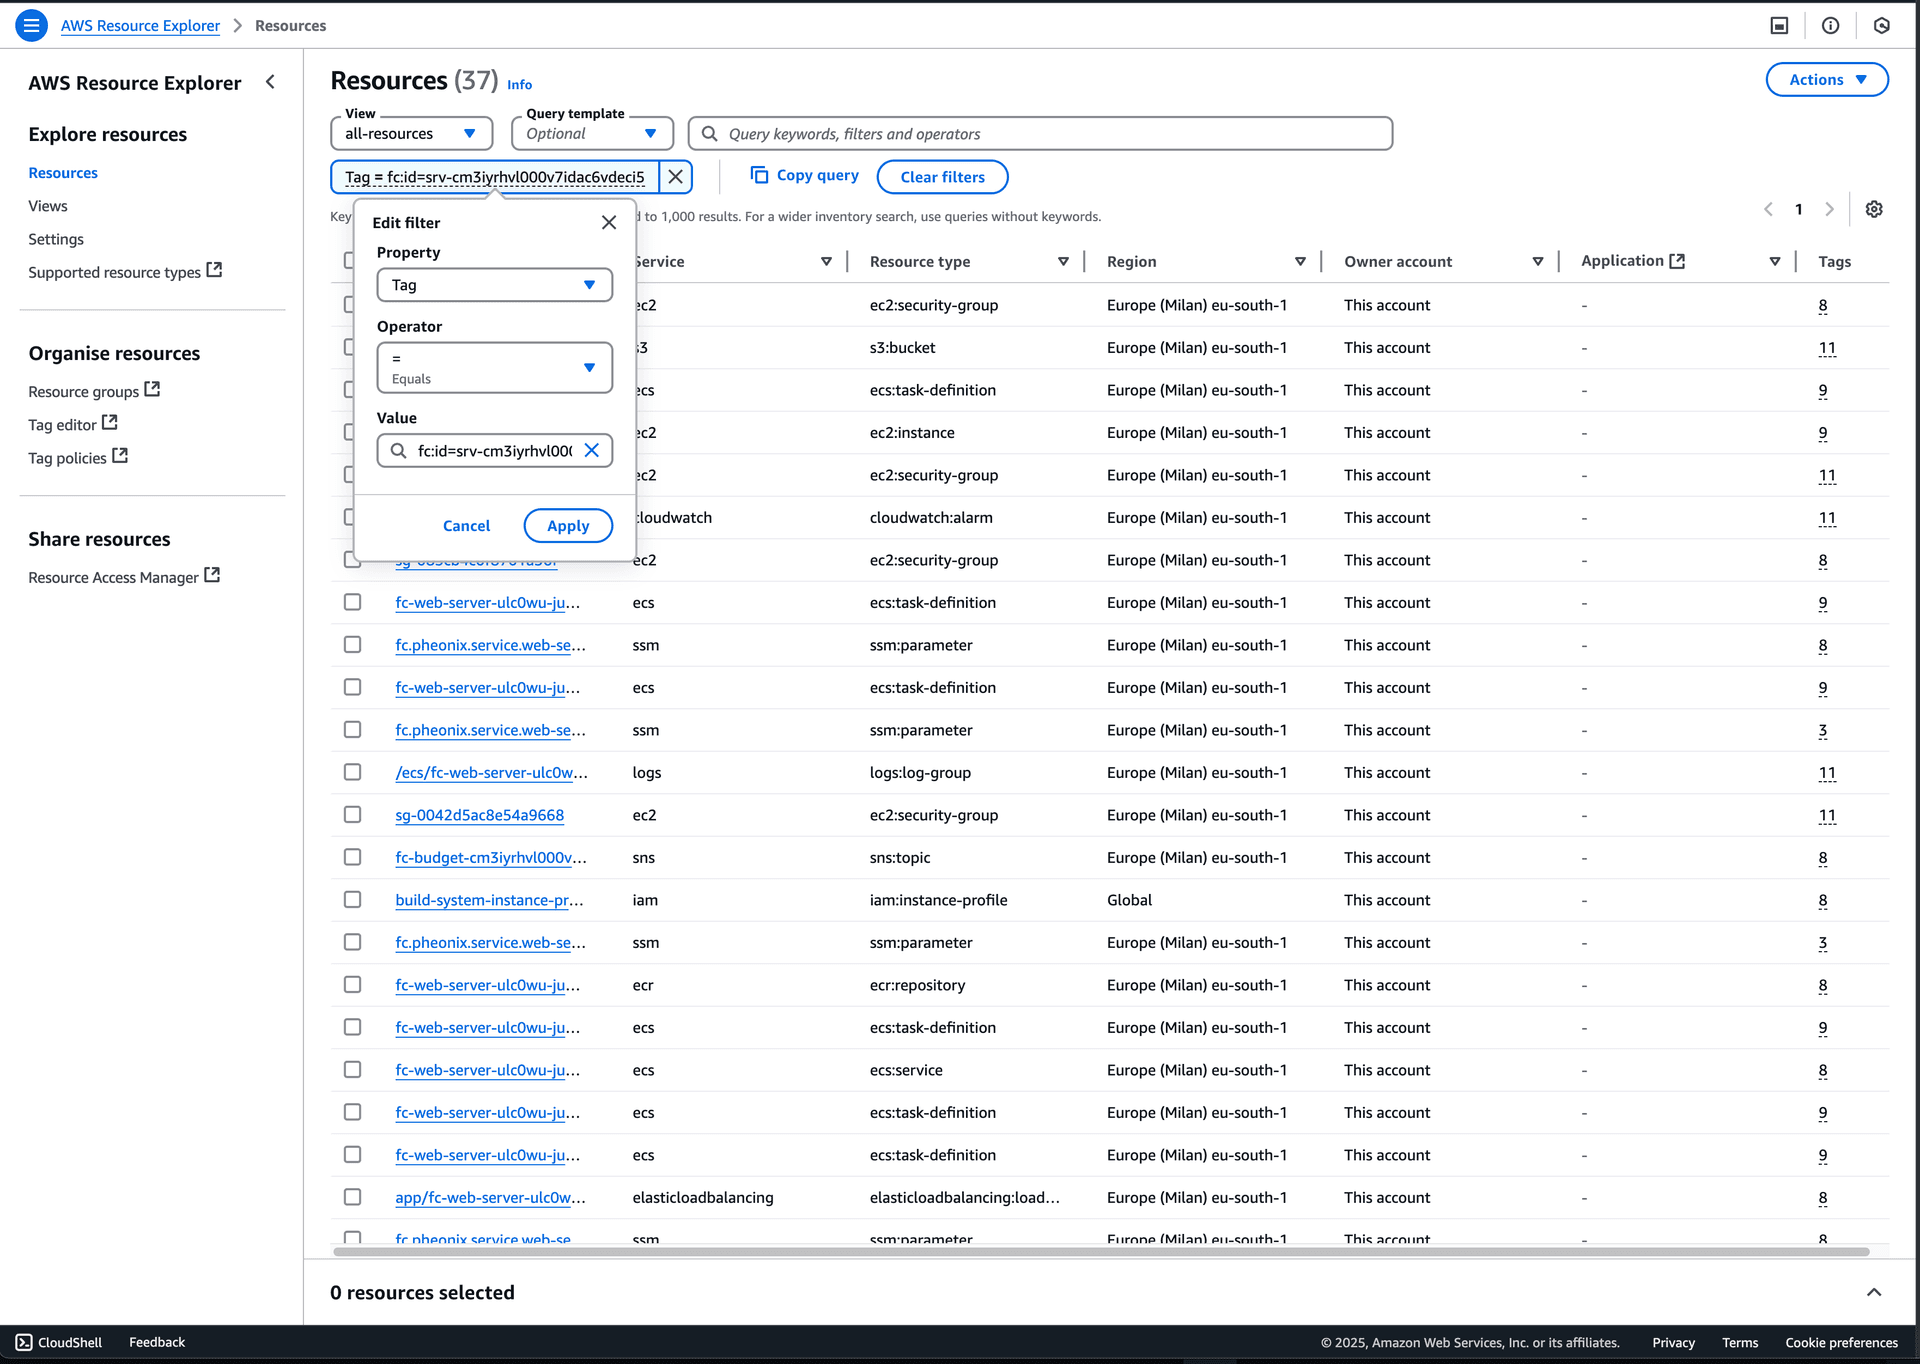Click the copy icon beside Copy query

[x=759, y=175]
